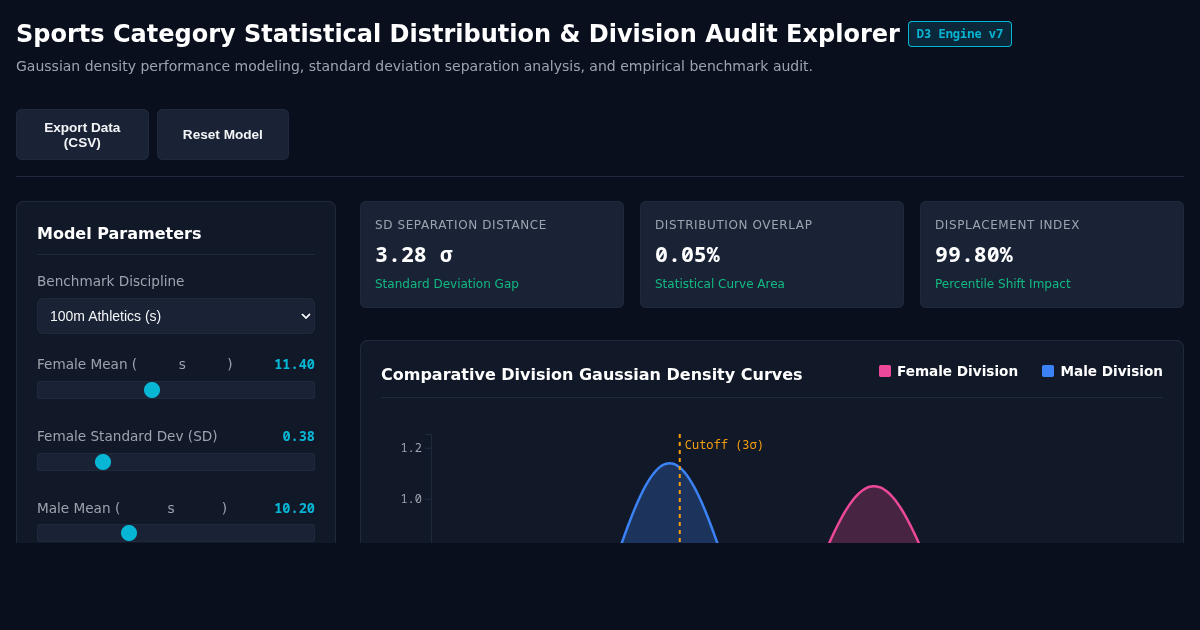Click the Male Mean slider handle
1200x630 pixels.
[x=129, y=533]
